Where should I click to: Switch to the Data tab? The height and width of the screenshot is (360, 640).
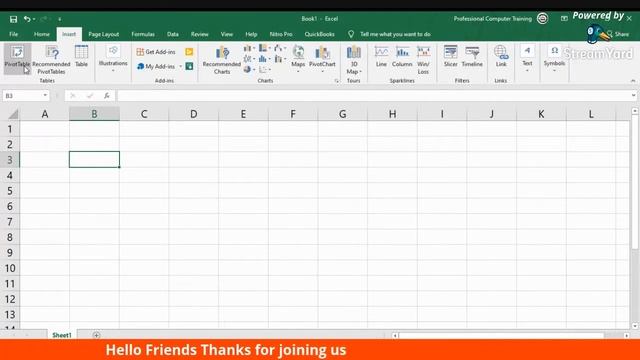tap(173, 34)
